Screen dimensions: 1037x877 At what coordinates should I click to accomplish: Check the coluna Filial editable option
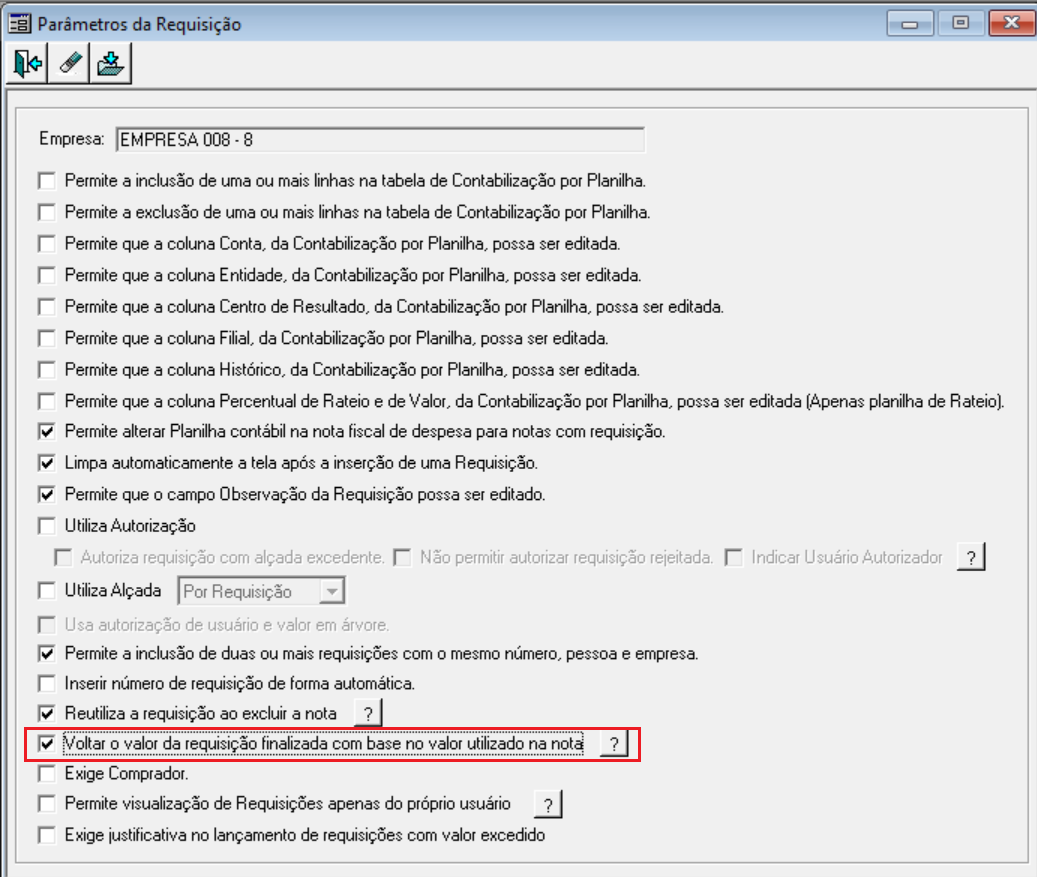[47, 339]
